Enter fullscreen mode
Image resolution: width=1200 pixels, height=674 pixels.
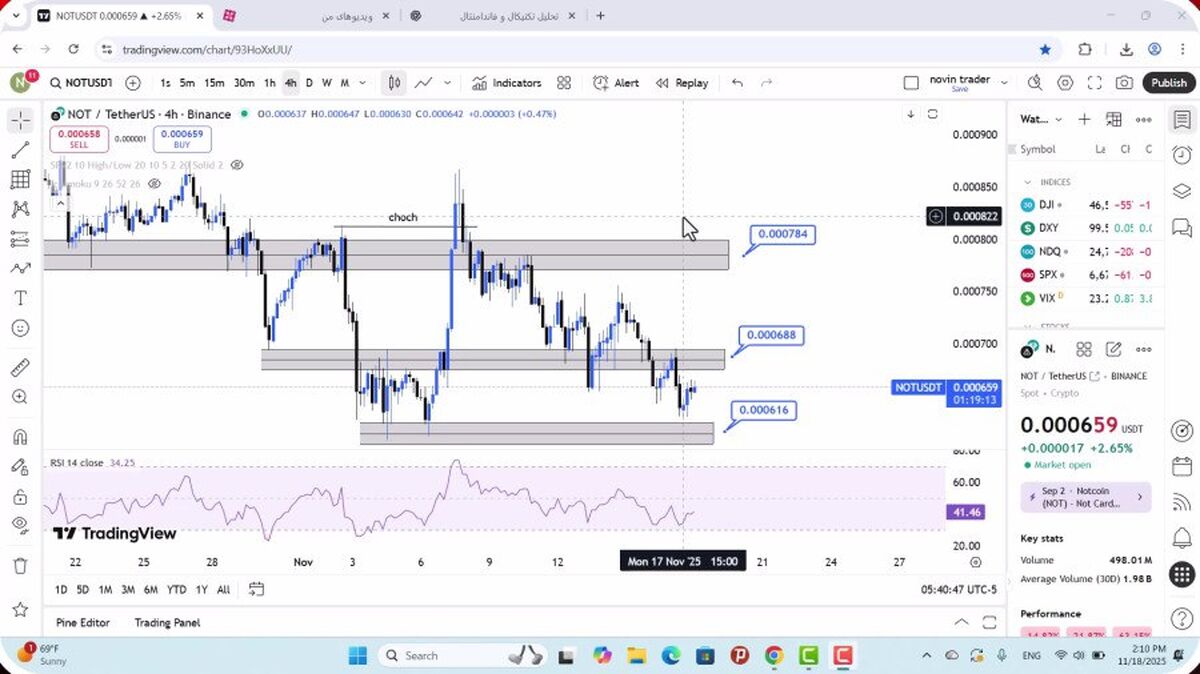(1095, 83)
